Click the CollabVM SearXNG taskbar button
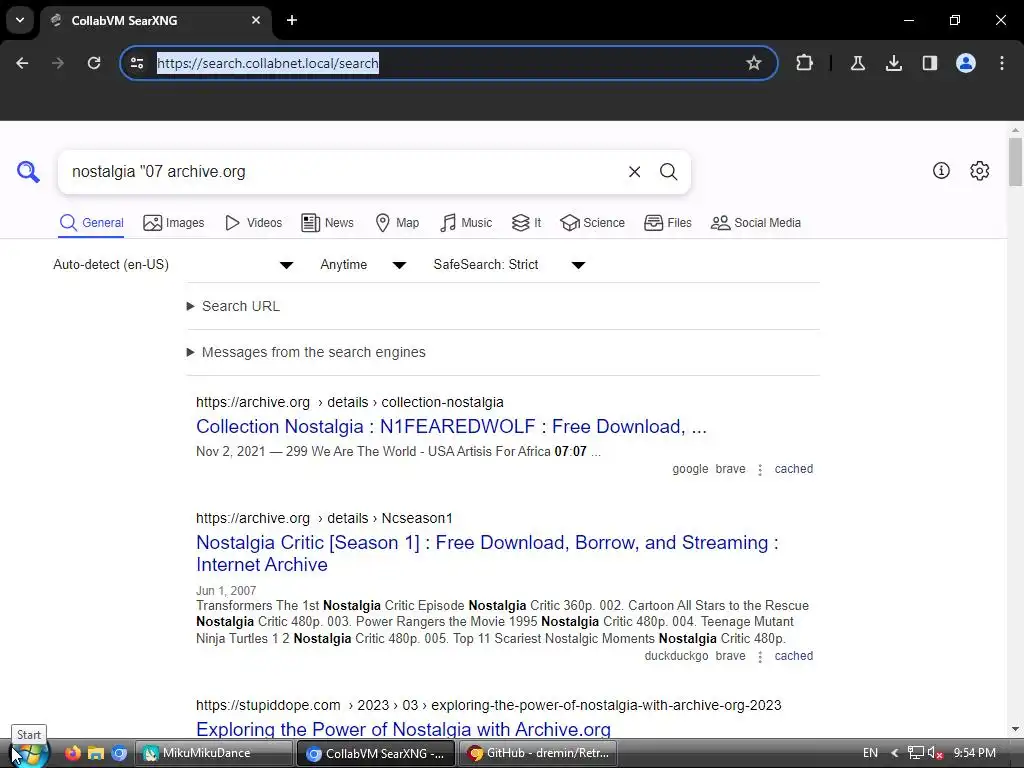Screen dimensions: 1024x768 [x=376, y=753]
